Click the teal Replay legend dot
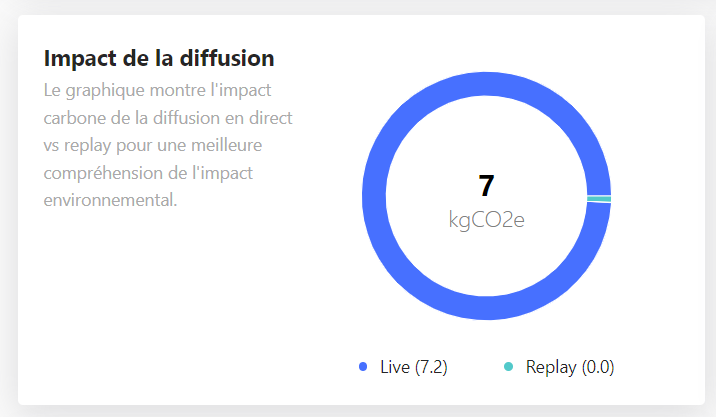 tap(508, 367)
